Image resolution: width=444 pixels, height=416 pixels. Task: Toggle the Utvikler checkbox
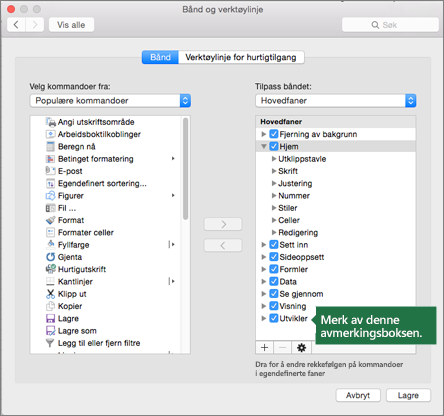274,318
